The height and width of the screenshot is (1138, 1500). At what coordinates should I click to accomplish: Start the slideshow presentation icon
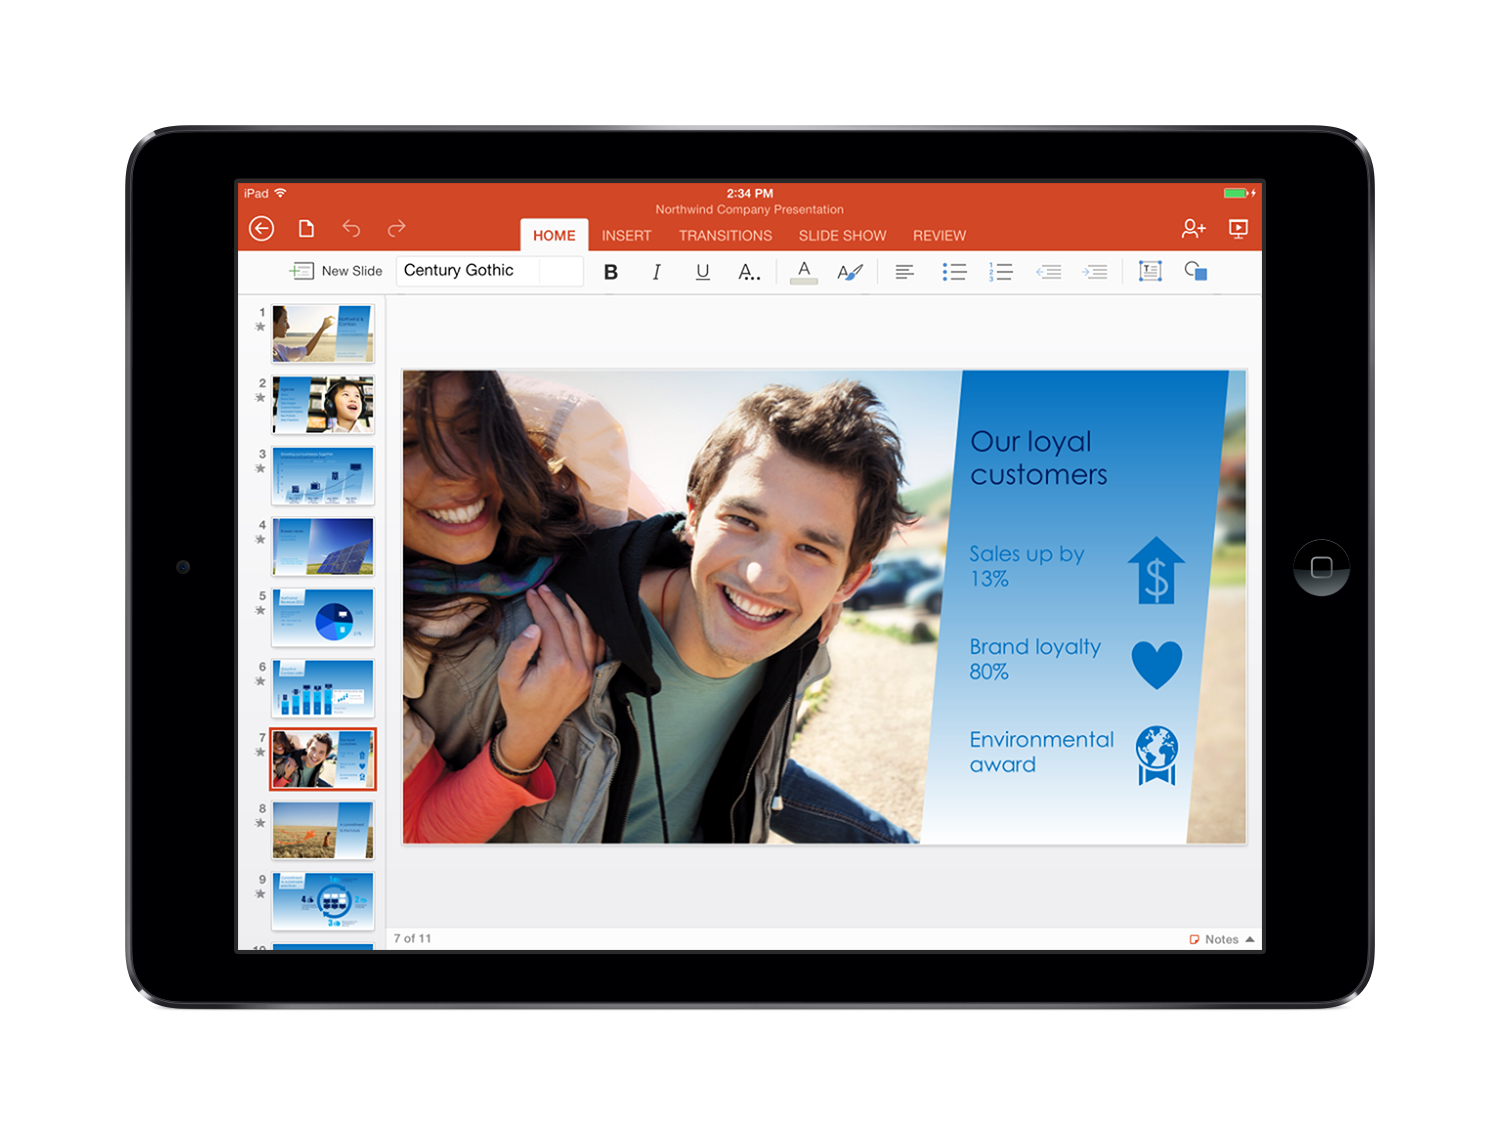click(1238, 229)
